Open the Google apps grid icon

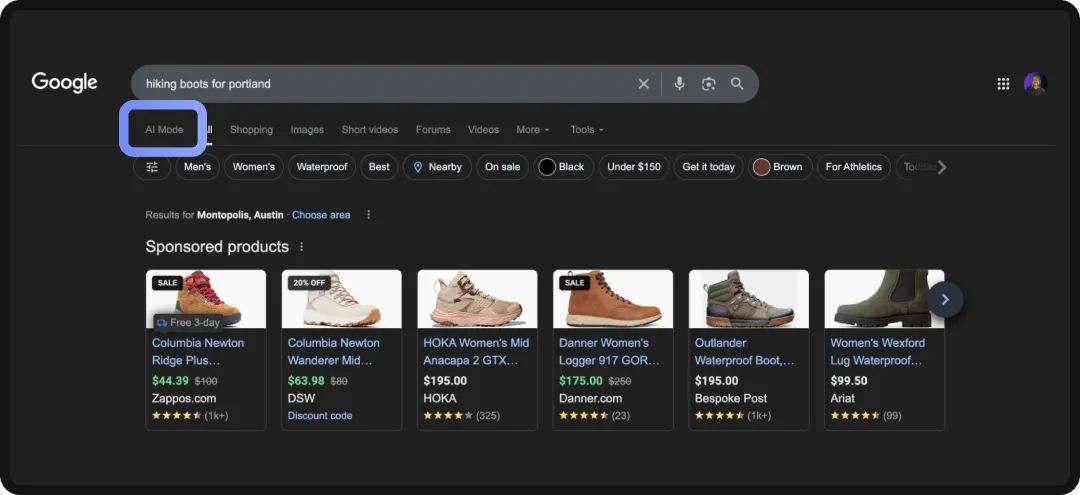pyautogui.click(x=1004, y=84)
